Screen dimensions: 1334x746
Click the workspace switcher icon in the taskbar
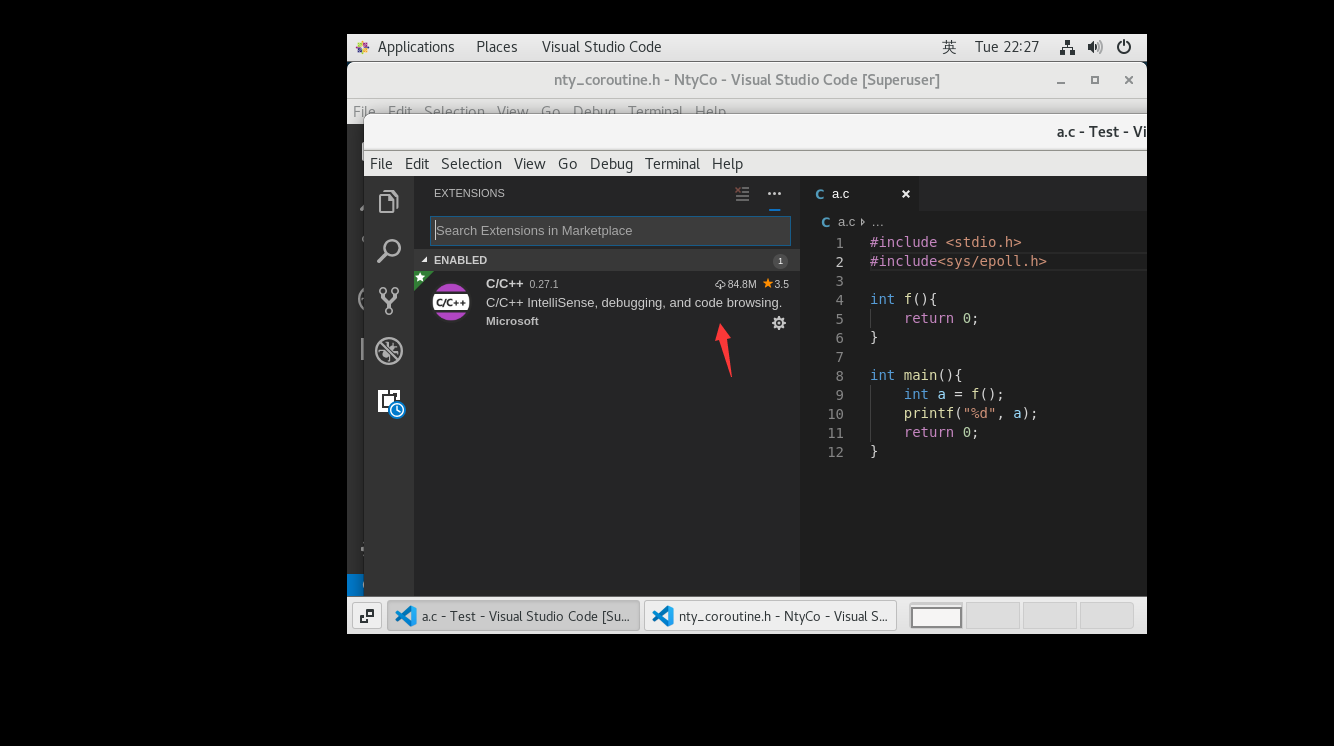click(367, 615)
